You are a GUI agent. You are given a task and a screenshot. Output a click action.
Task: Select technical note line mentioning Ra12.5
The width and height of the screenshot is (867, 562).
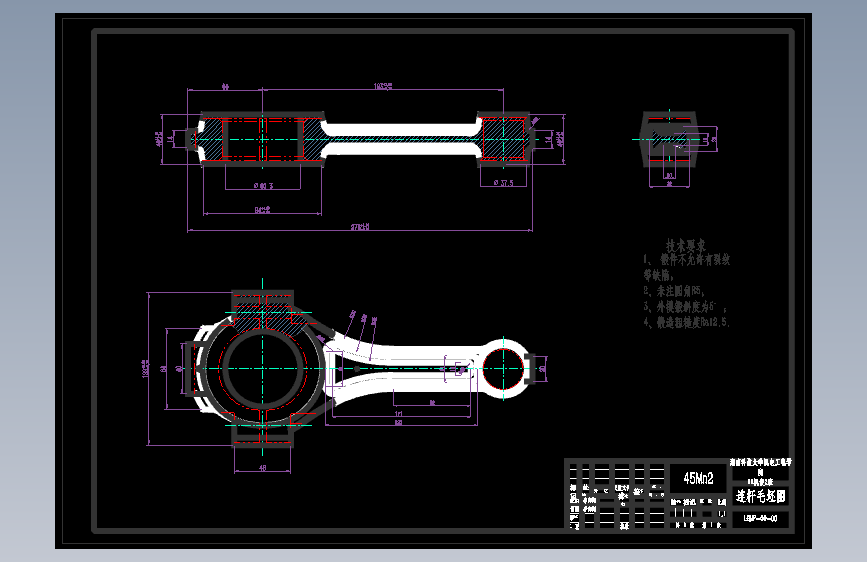click(687, 322)
